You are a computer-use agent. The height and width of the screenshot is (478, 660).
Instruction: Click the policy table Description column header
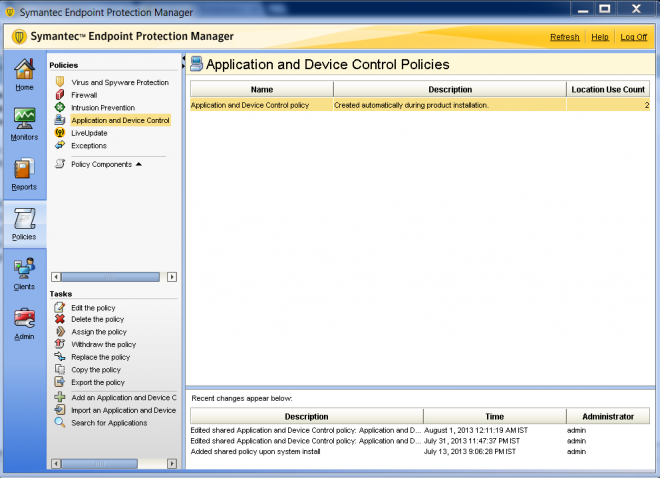point(450,89)
